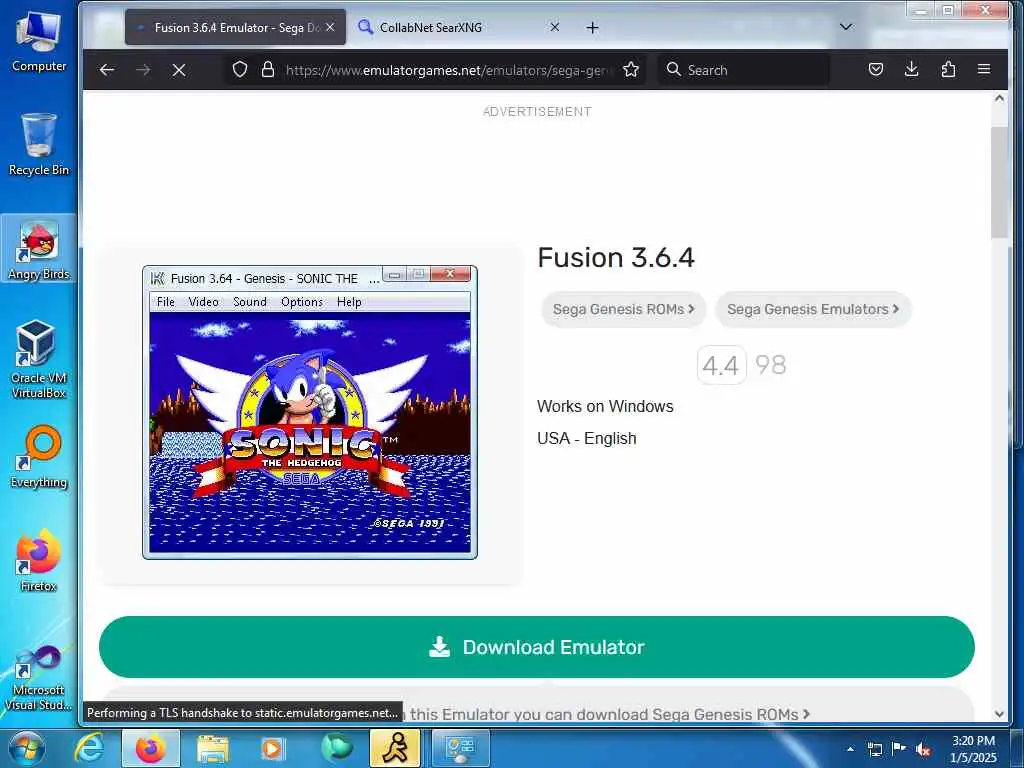Click the 98 votes count
This screenshot has width=1024, height=768.
(771, 365)
